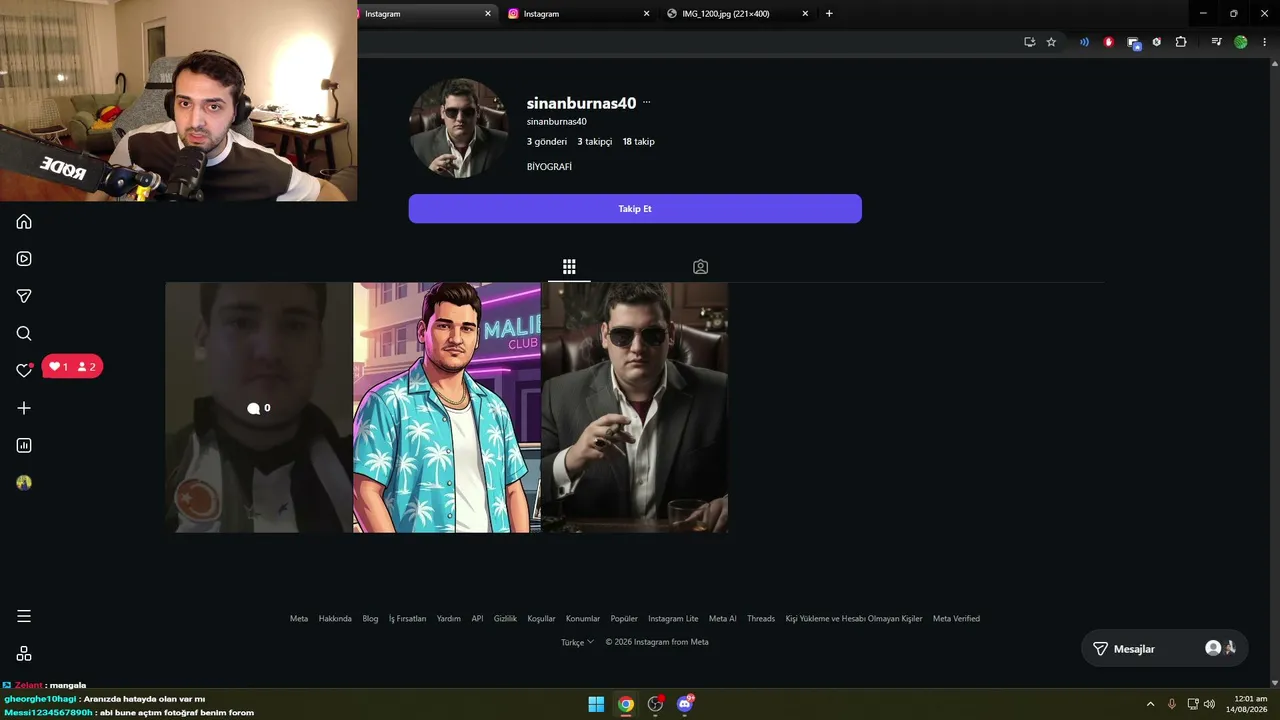Close the IMG_1200.jpg tab
The image size is (1280, 720).
coord(805,14)
